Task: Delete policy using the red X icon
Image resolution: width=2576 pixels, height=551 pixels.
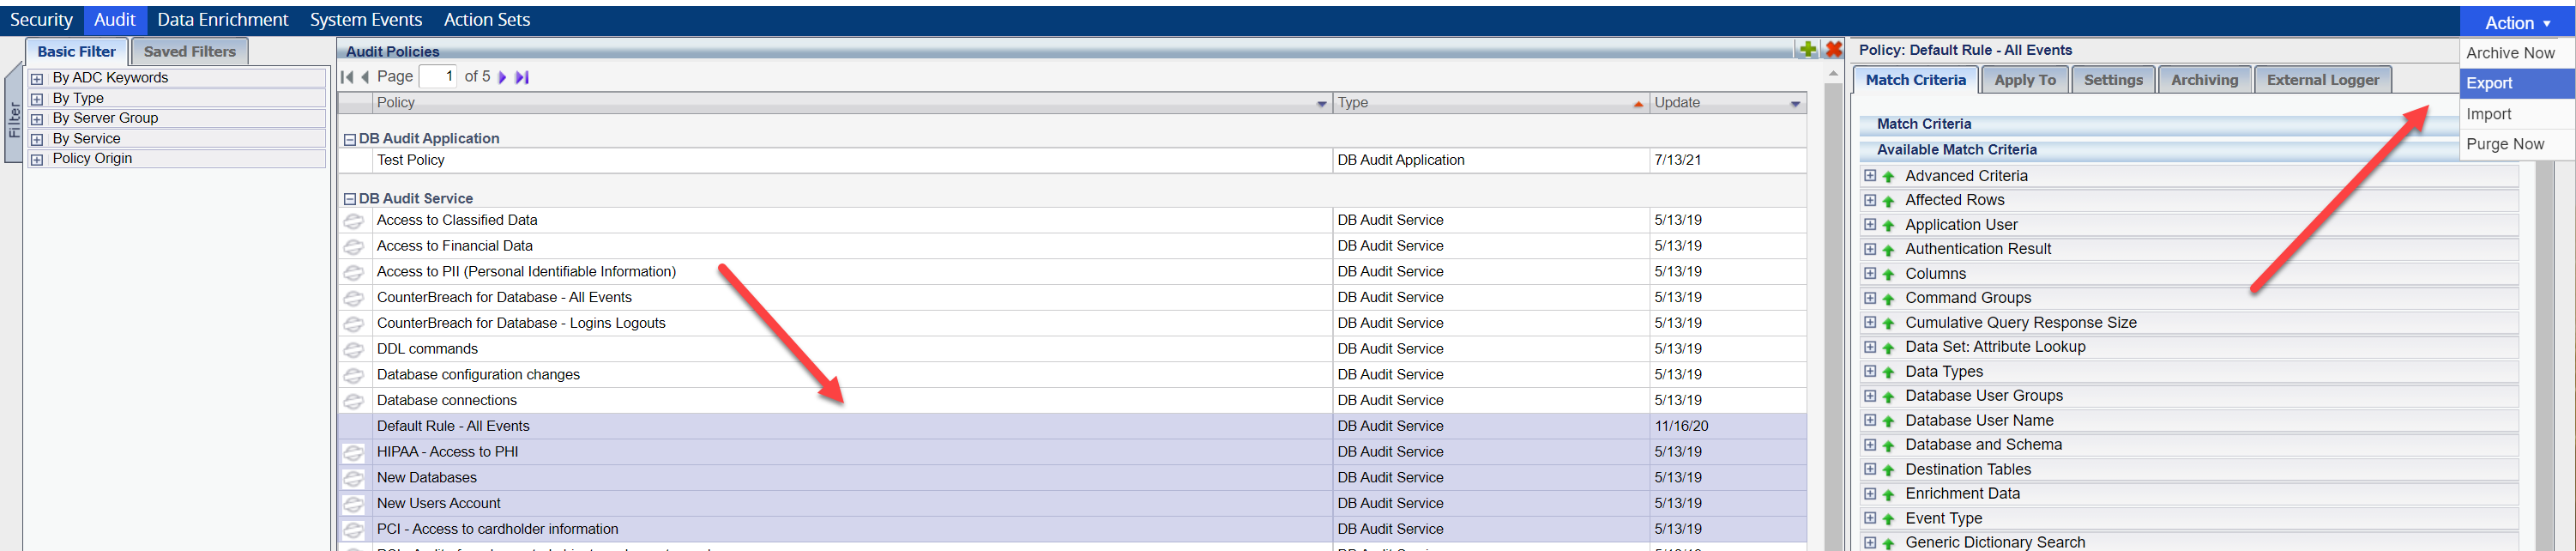Action: pos(1833,49)
